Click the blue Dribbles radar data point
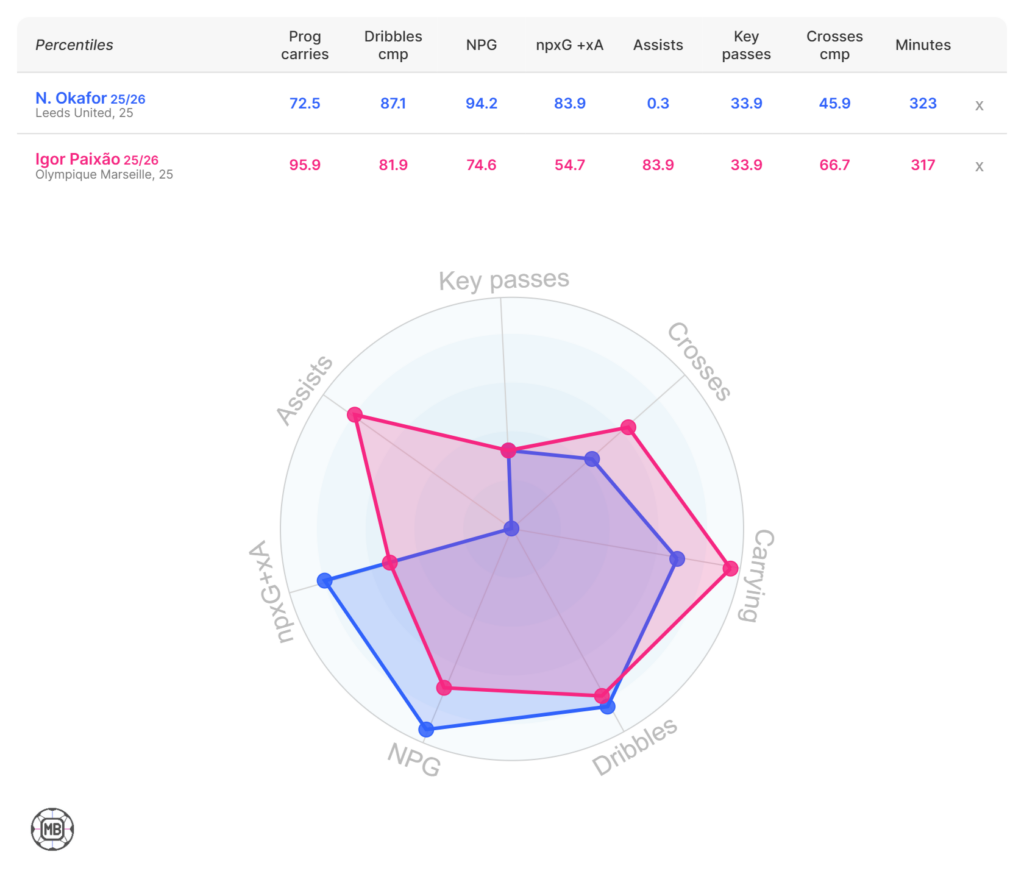Screen dimensions: 1024x896 point(607,707)
